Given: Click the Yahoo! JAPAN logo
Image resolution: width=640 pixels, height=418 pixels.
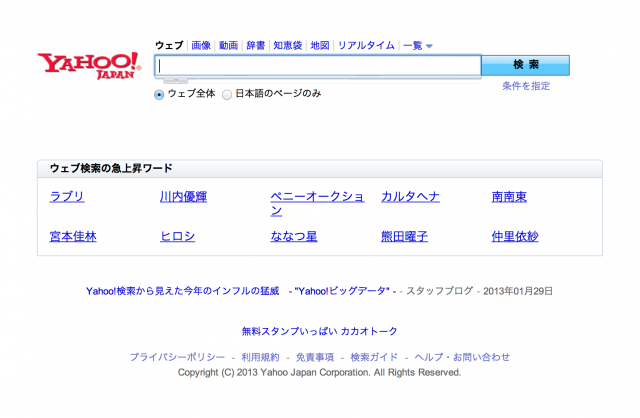Looking at the screenshot, I should point(89,65).
